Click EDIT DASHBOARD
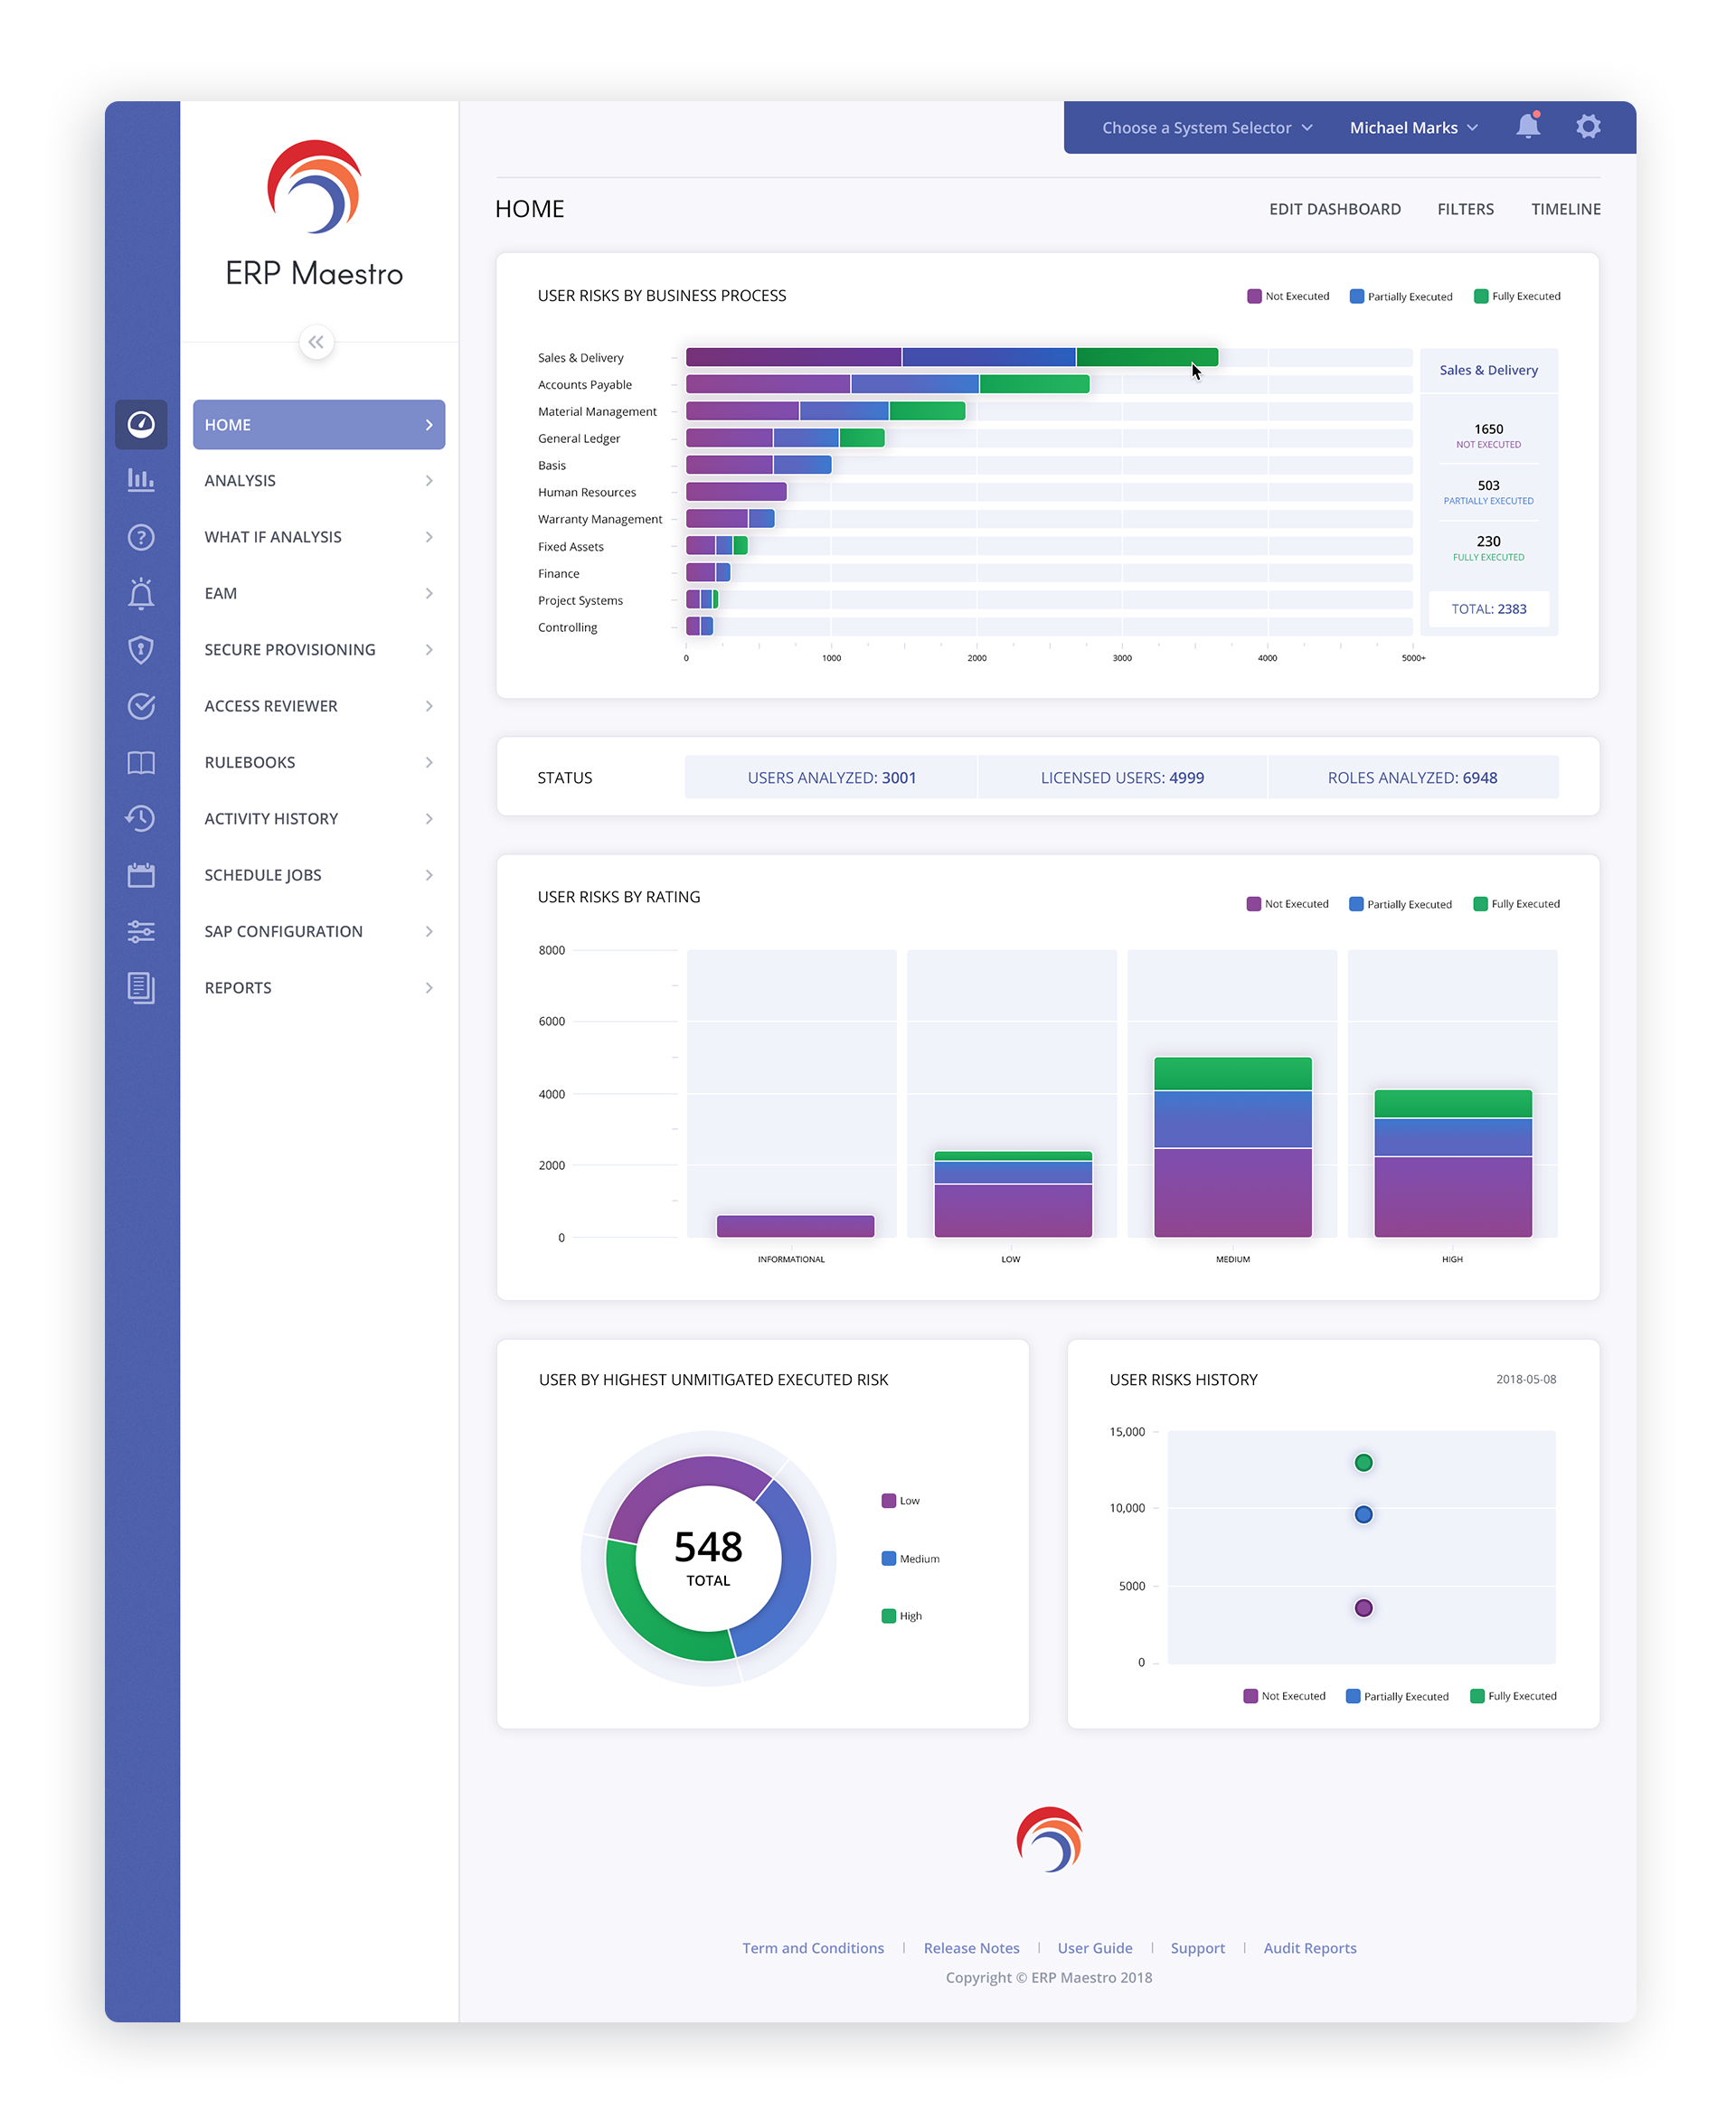Screen dimensions: 1736x2120 pos(1335,209)
